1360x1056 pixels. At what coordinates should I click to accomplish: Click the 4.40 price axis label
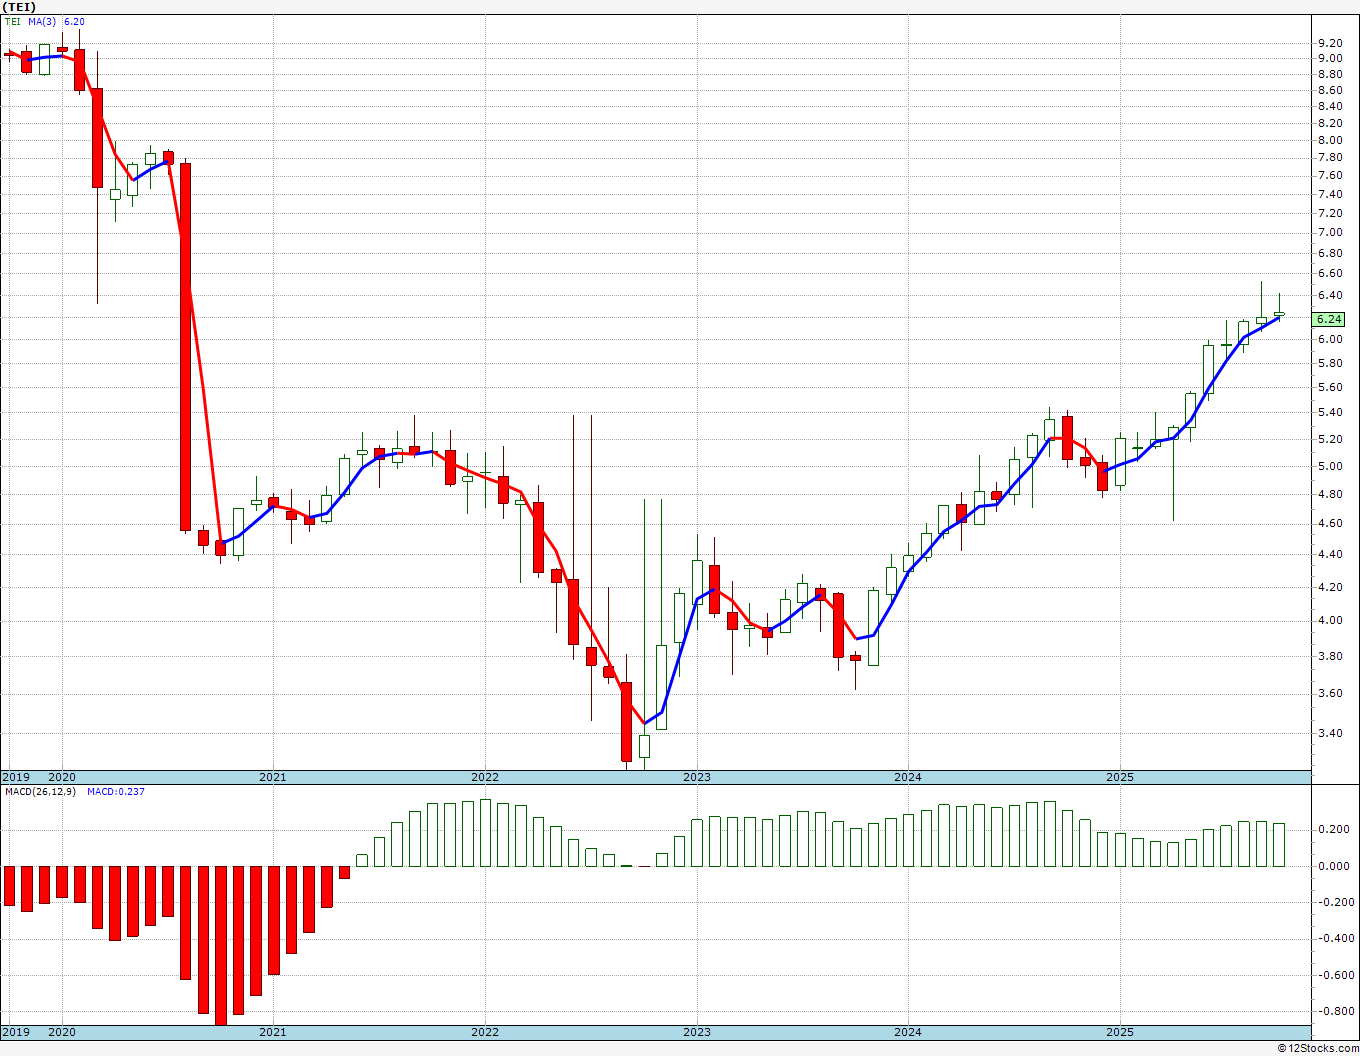[x=1331, y=554]
